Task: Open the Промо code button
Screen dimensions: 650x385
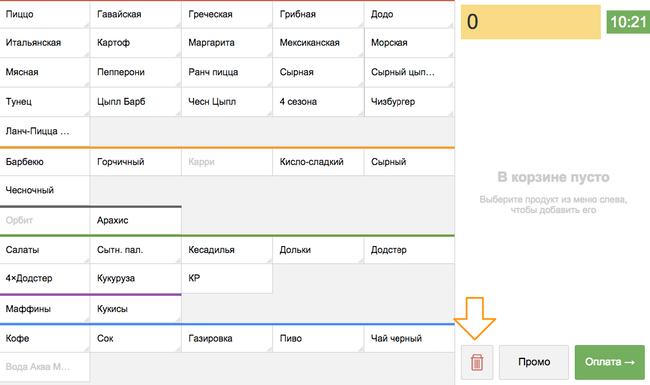Action: click(x=534, y=362)
